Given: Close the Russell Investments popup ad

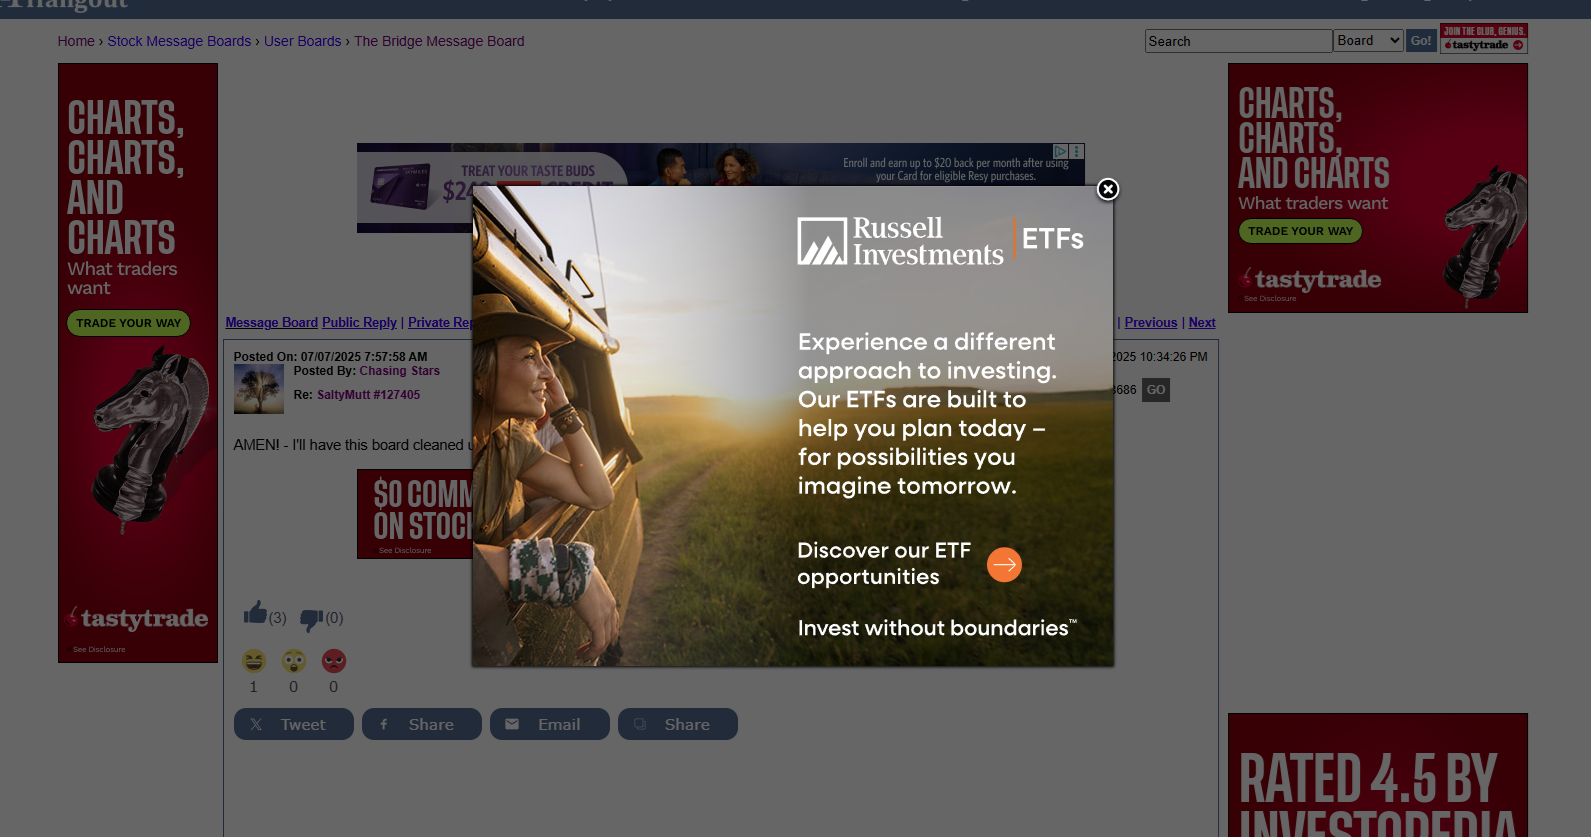Looking at the screenshot, I should [x=1107, y=190].
